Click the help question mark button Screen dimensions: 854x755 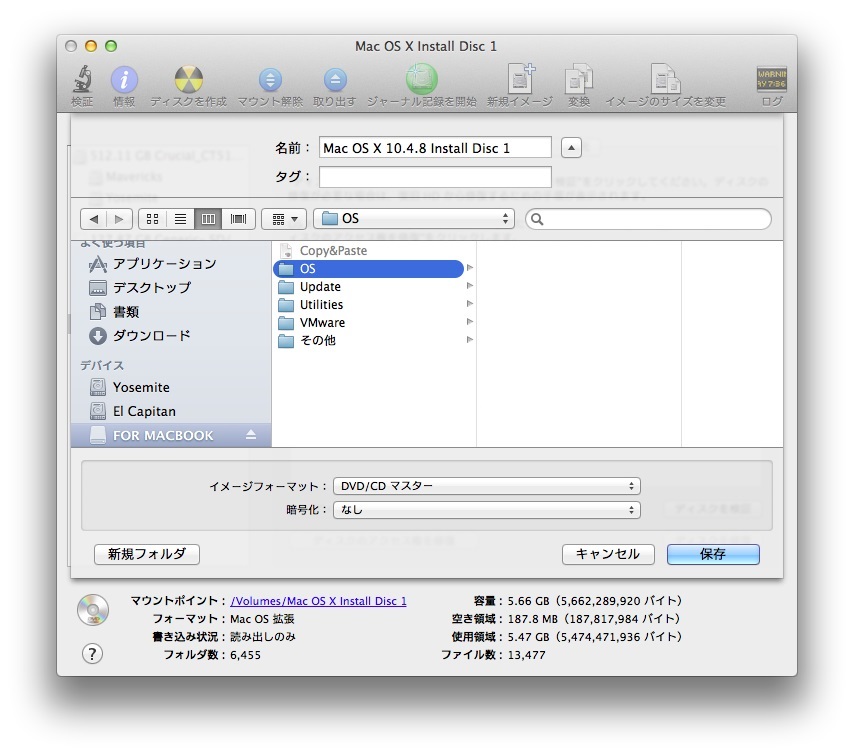92,653
